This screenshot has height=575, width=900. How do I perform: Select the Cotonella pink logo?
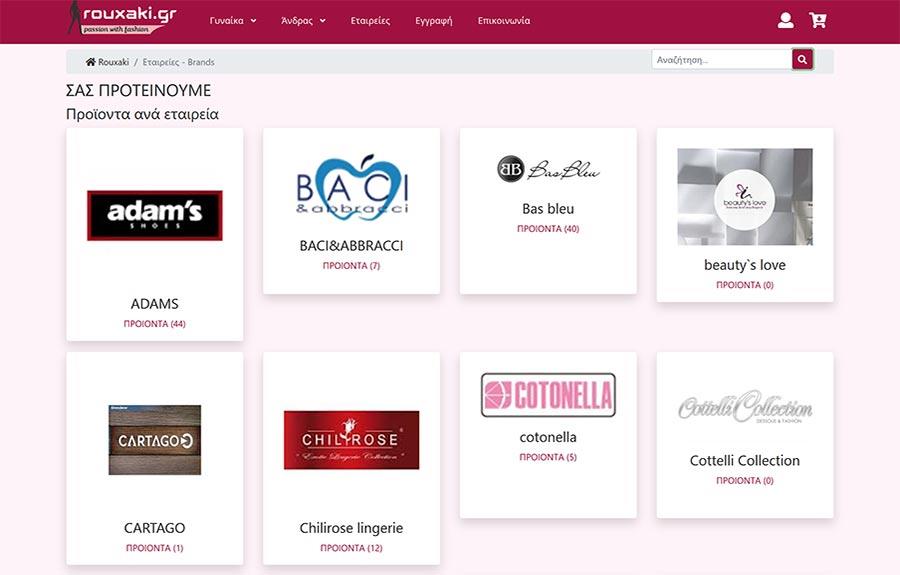point(548,395)
